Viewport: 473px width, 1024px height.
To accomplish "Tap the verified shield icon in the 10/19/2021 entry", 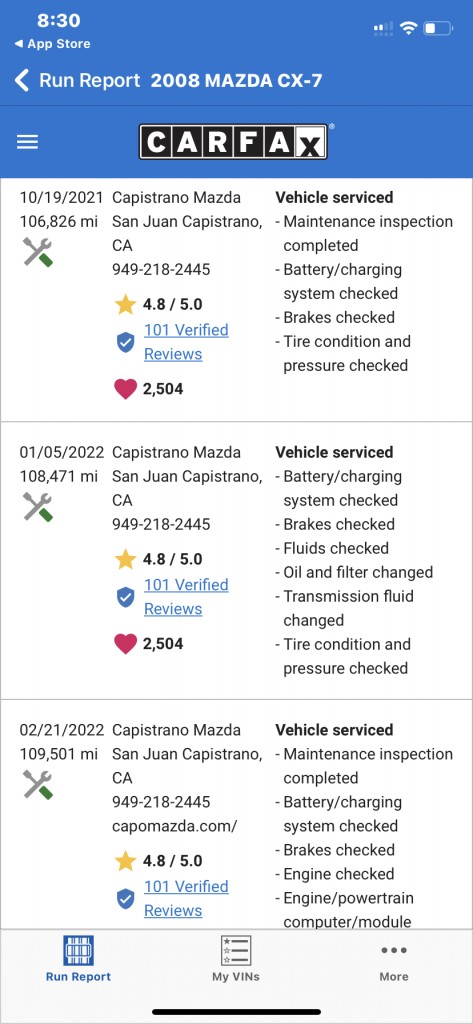I will tap(125, 342).
